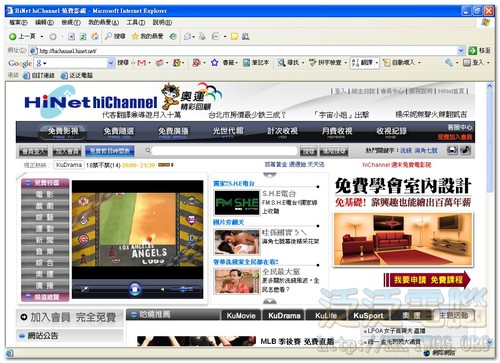Expand the 頻道總覽 channel overview header
The image size is (500, 363).
point(45,297)
